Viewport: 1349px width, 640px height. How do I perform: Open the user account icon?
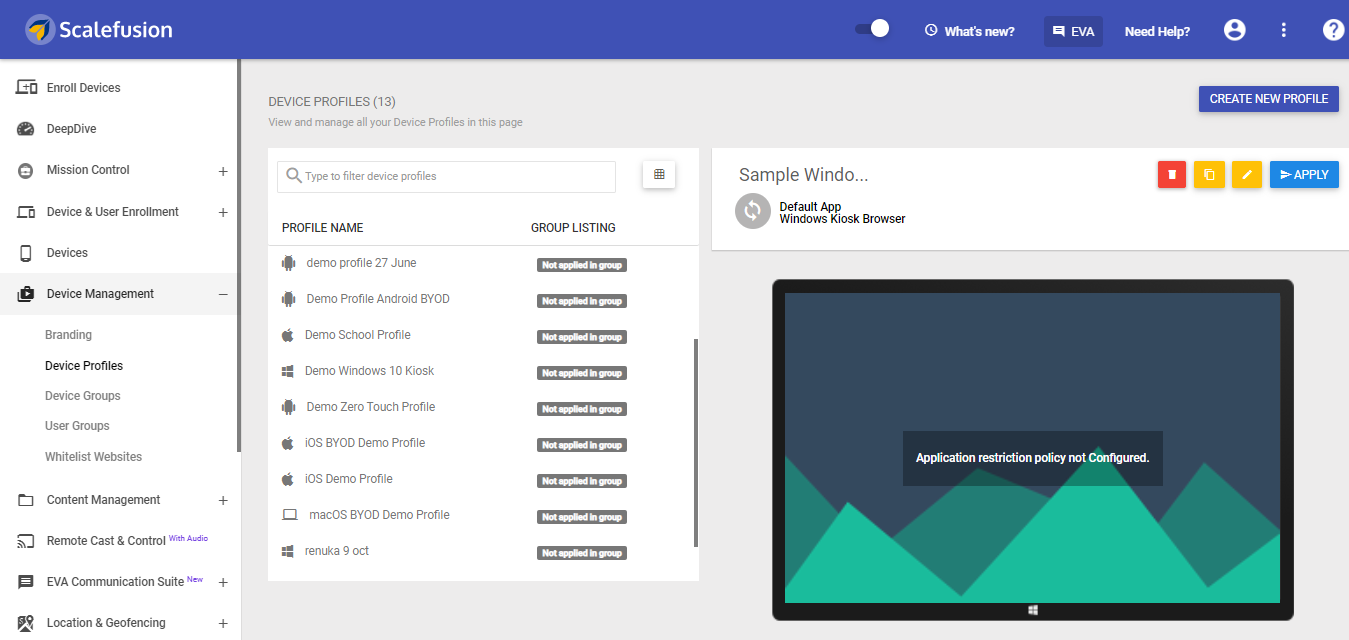point(1235,31)
